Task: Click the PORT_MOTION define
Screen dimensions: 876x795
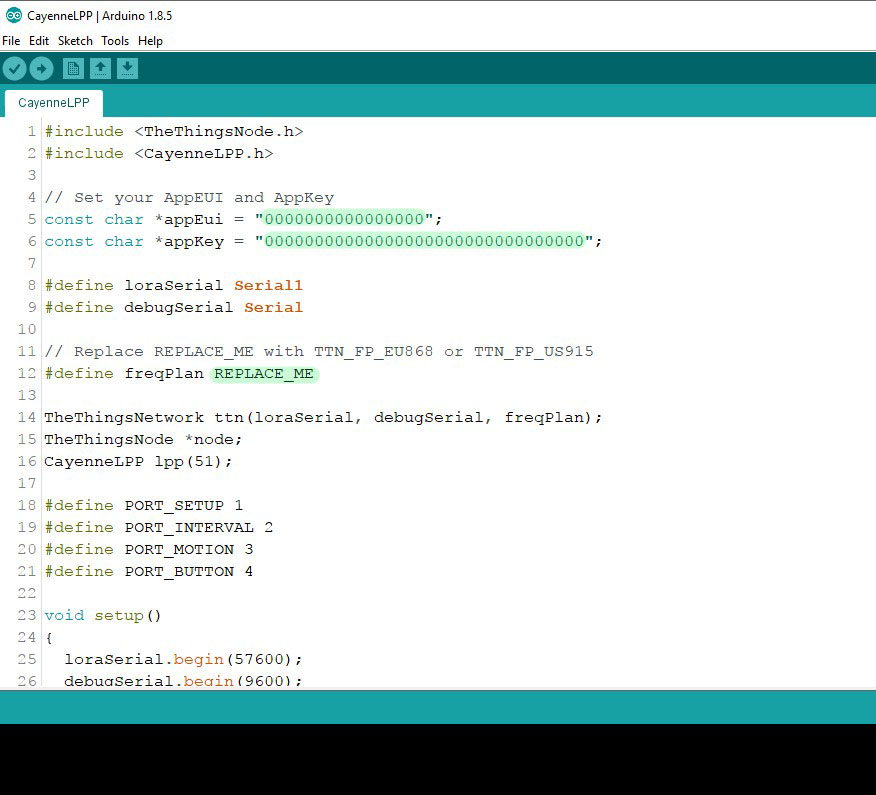Action: click(x=149, y=550)
